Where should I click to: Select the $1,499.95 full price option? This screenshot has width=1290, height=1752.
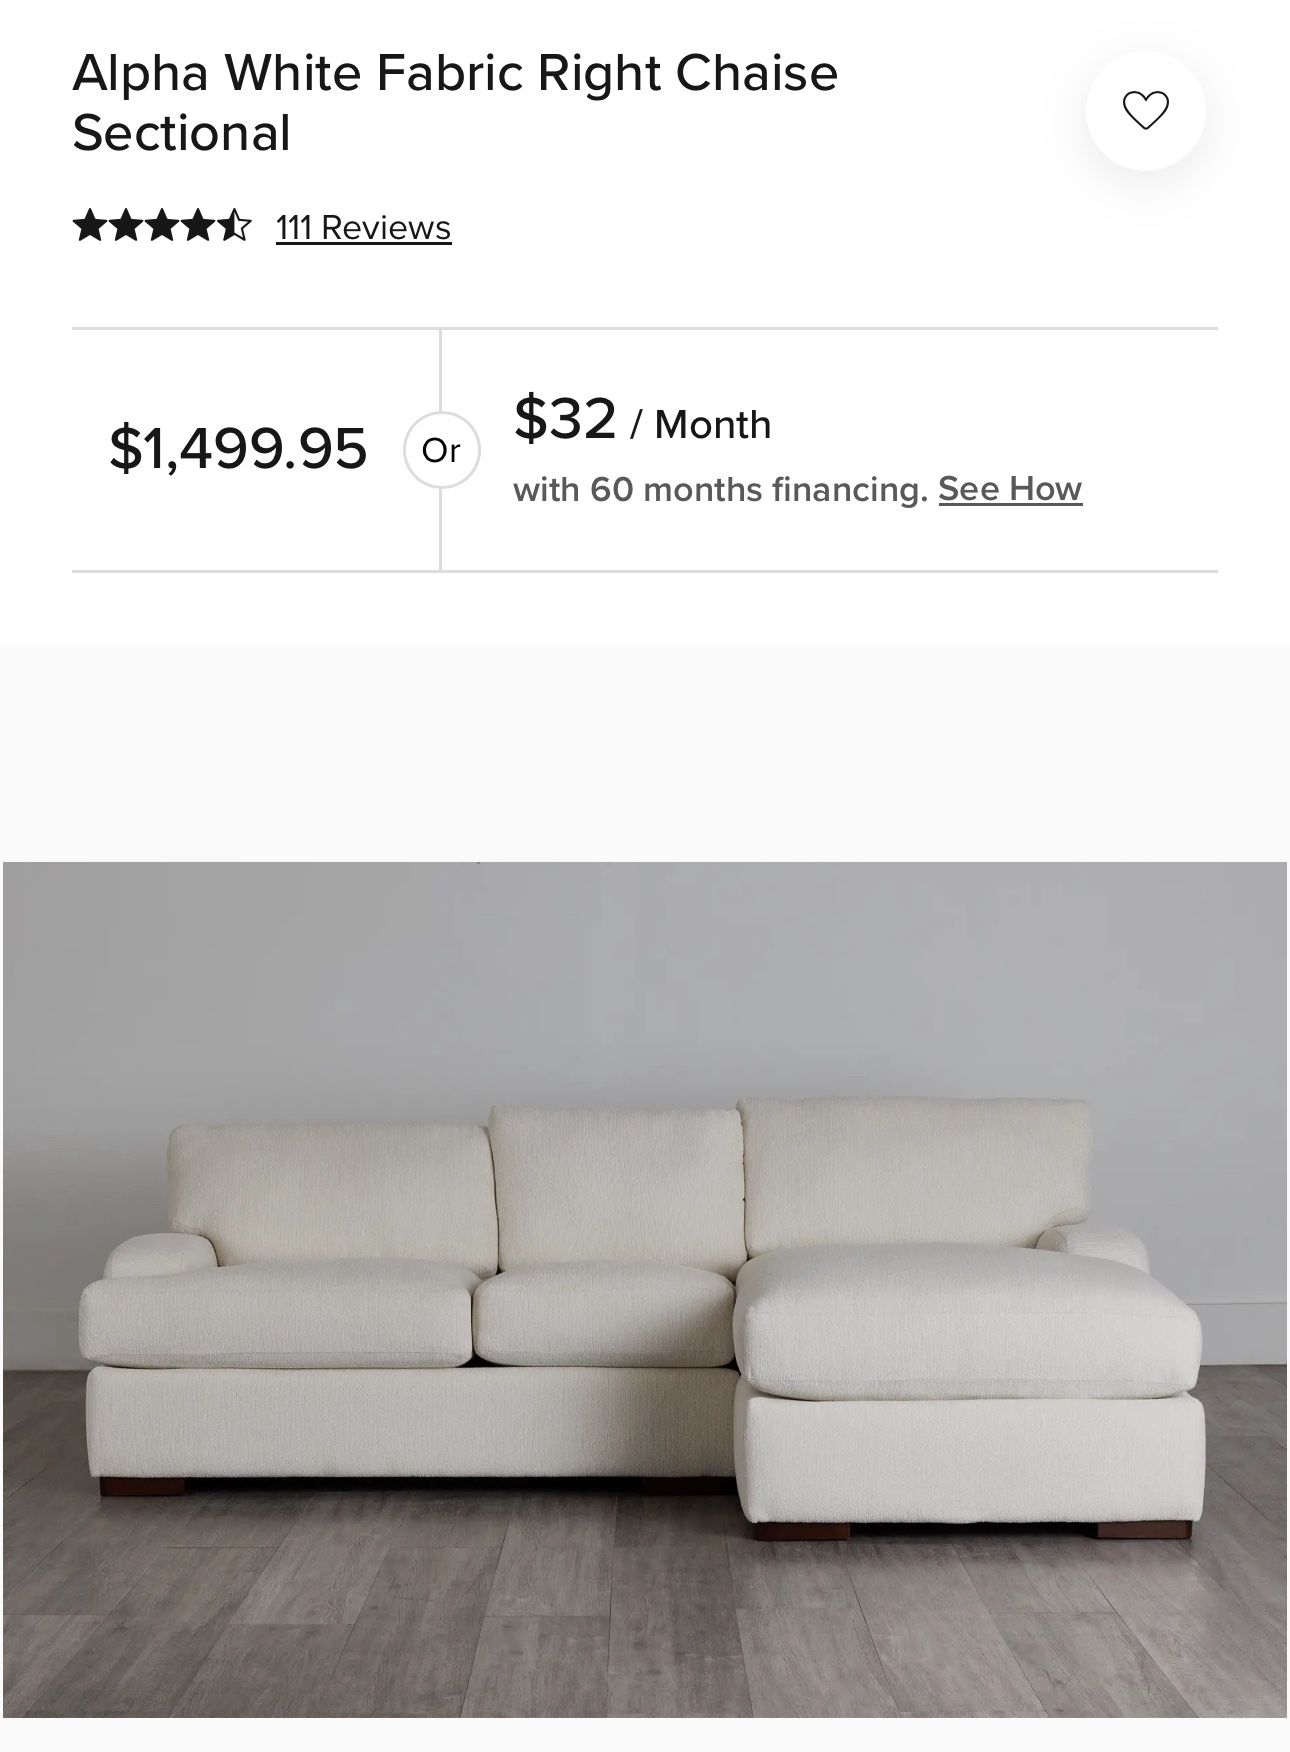238,448
